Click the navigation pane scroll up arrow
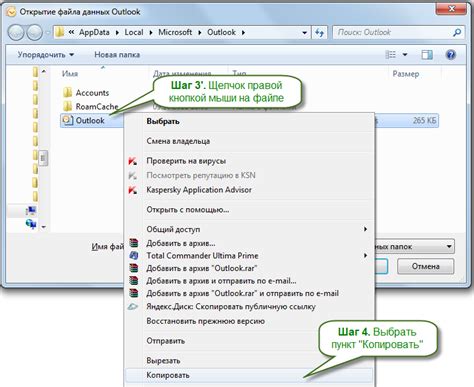The height and width of the screenshot is (387, 474). (x=43, y=72)
